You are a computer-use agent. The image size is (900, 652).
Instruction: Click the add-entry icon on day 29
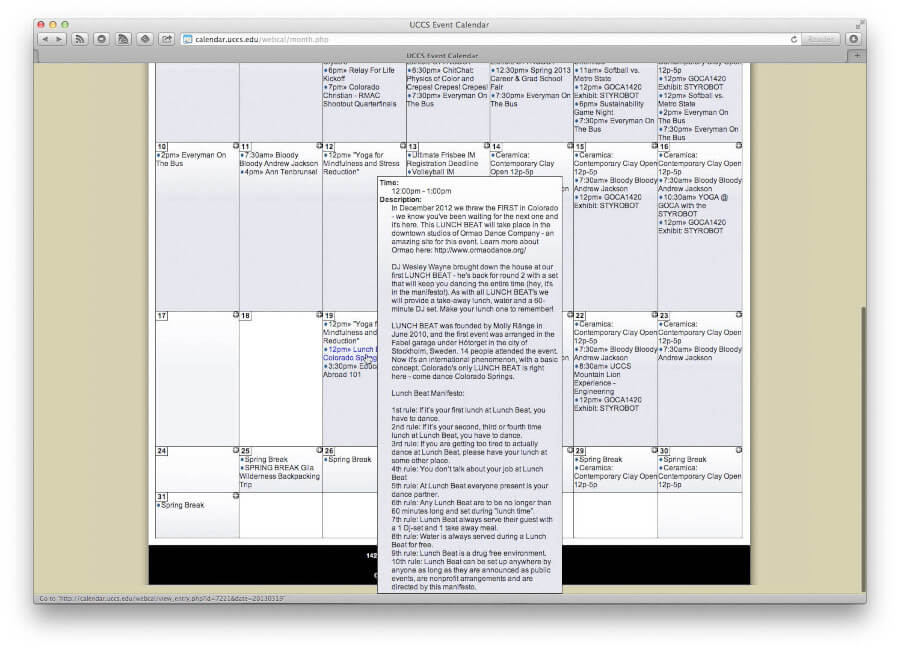point(654,450)
